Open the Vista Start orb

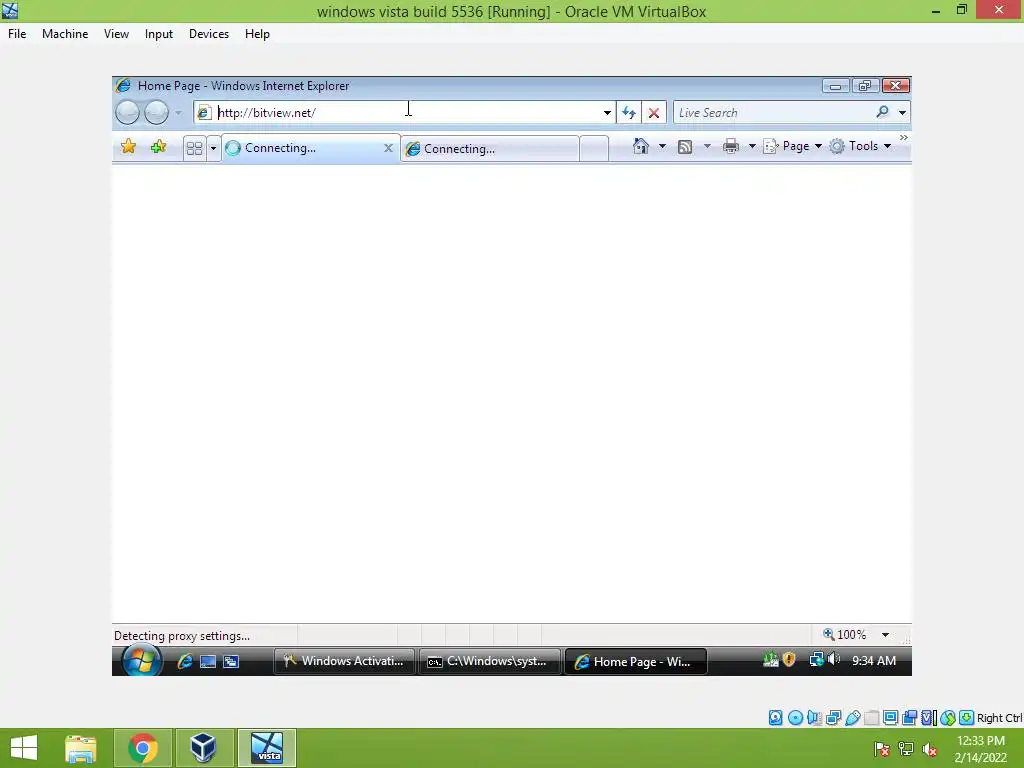pos(142,660)
